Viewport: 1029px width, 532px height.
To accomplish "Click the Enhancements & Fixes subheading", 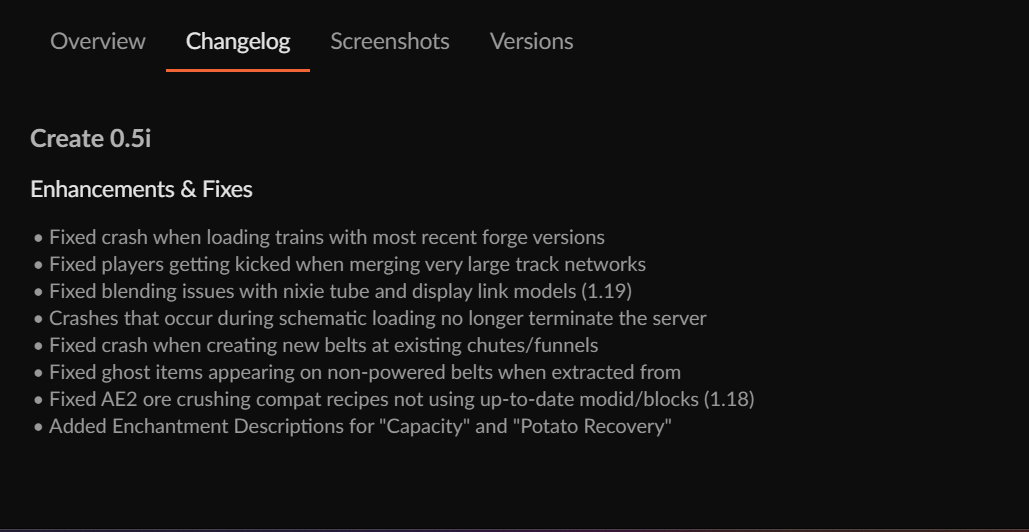I will pyautogui.click(x=141, y=189).
